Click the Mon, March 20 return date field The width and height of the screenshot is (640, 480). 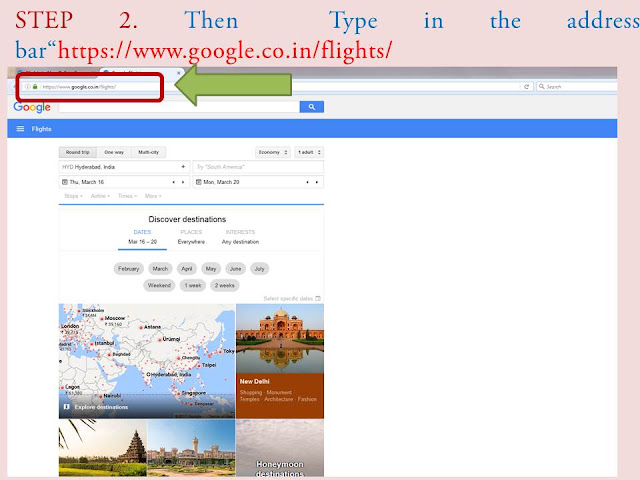258,182
